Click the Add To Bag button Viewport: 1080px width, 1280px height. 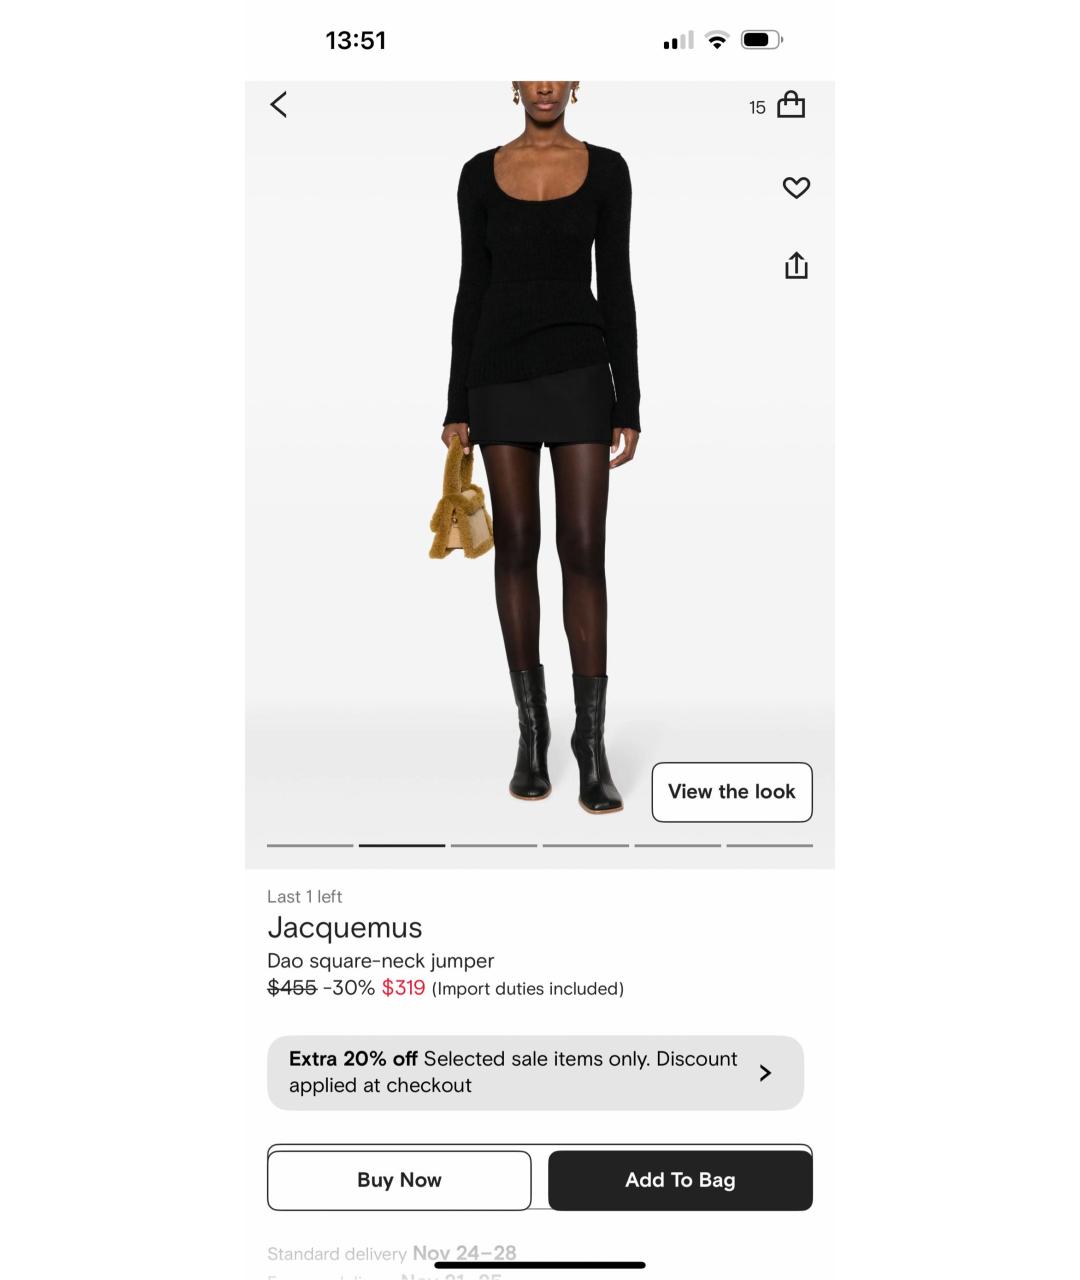(680, 1180)
